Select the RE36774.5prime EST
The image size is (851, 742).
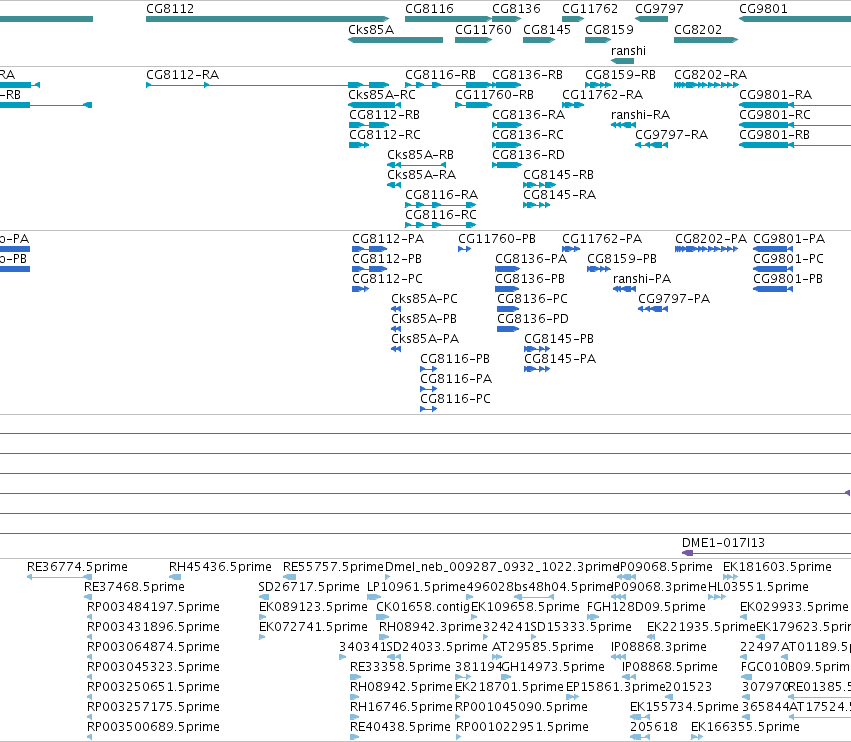(x=59, y=577)
